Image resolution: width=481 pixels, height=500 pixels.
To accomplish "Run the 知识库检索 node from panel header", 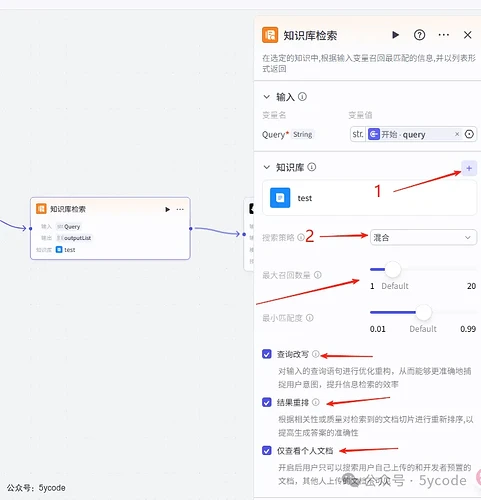I will [395, 35].
